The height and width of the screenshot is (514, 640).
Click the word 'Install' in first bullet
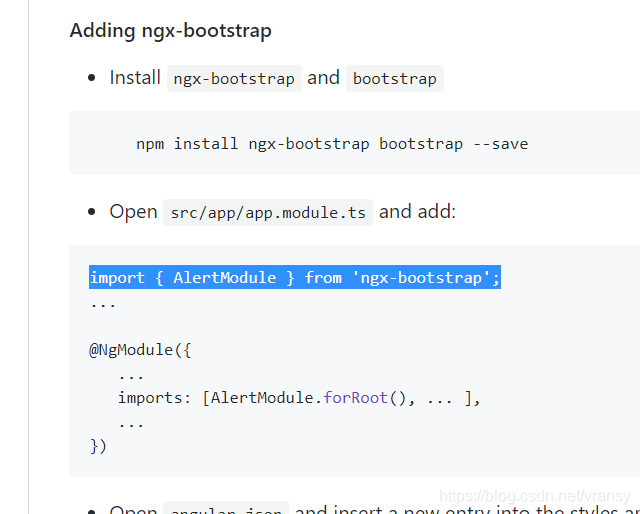[135, 78]
